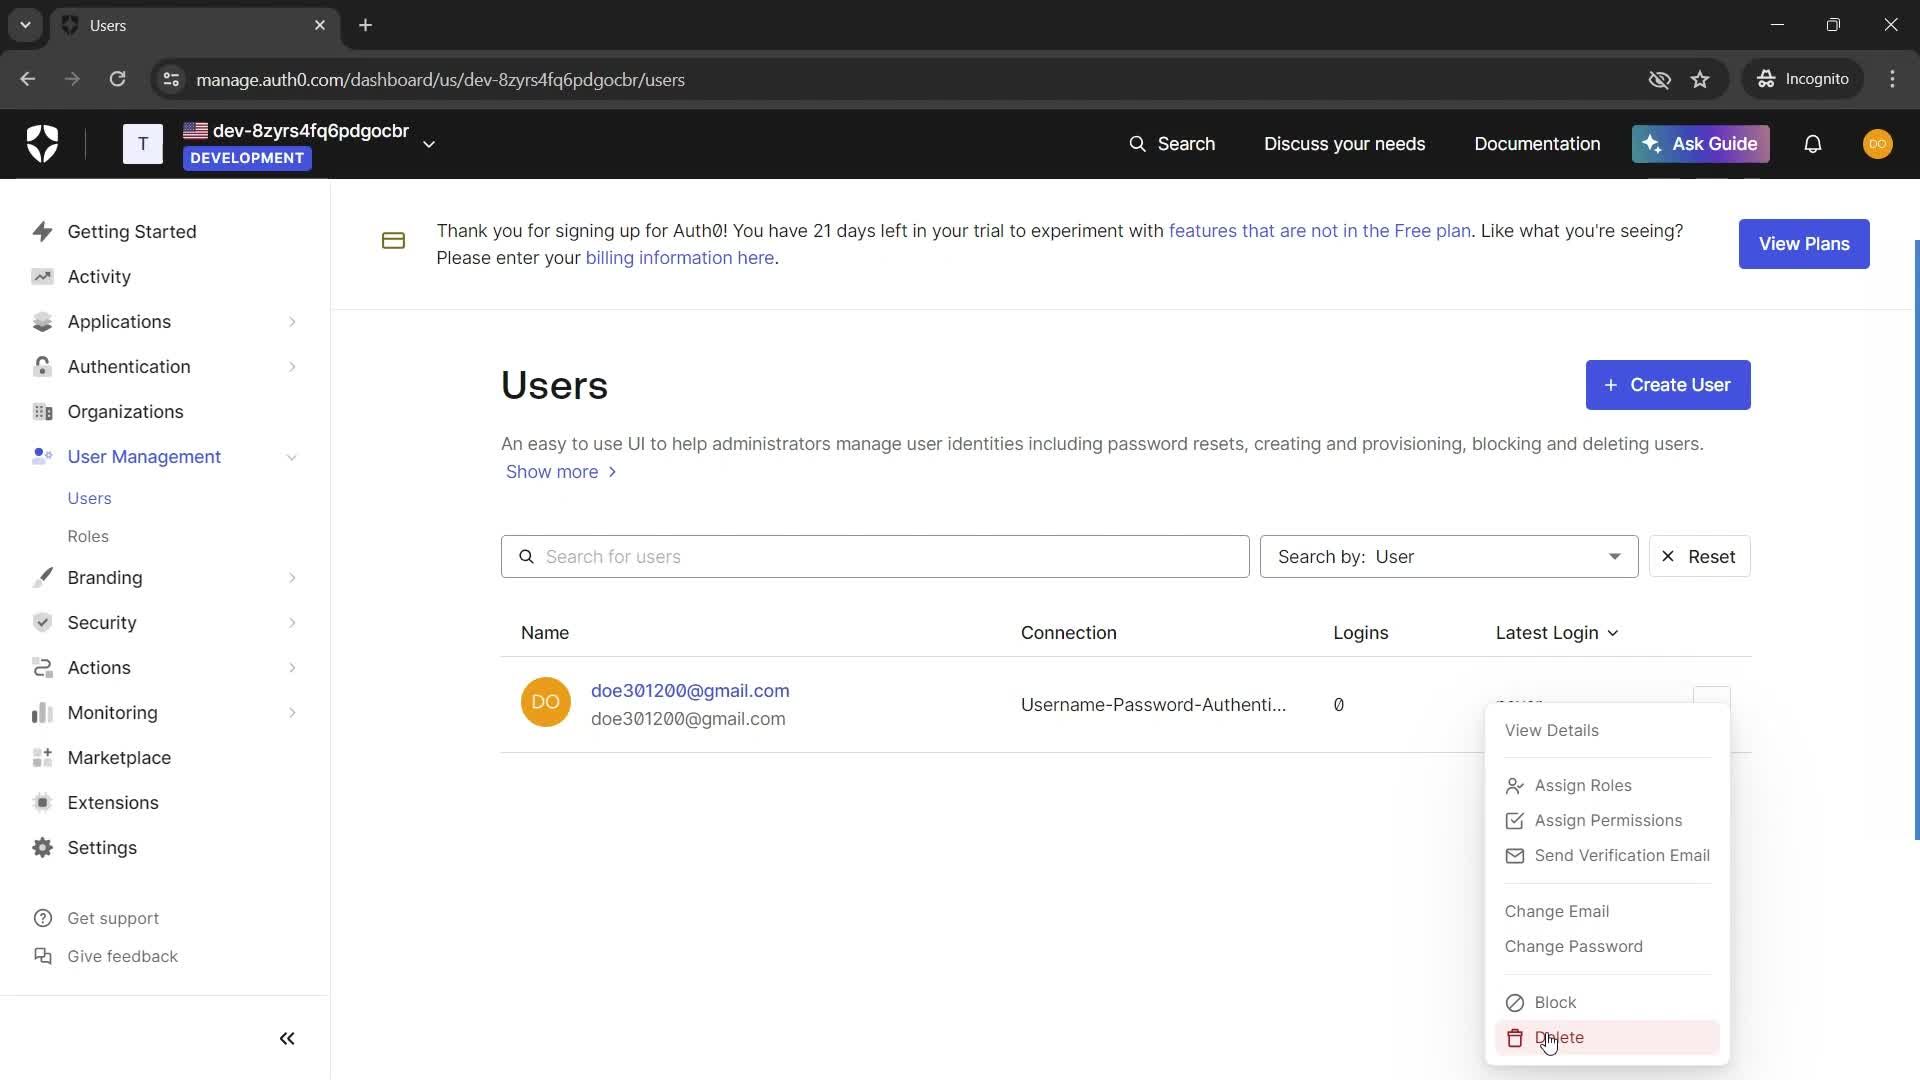
Task: Open the tenant switcher chevron
Action: (429, 145)
